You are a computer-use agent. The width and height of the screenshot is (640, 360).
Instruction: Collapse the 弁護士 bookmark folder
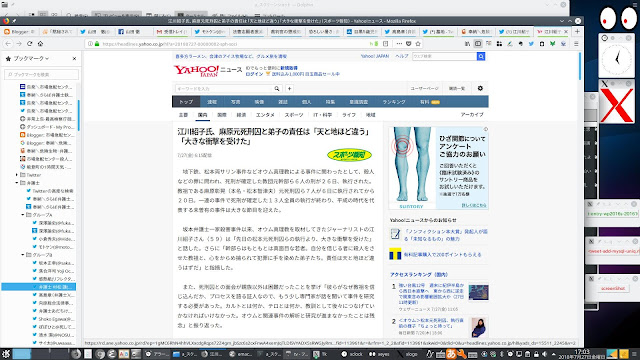pyautogui.click(x=17, y=183)
